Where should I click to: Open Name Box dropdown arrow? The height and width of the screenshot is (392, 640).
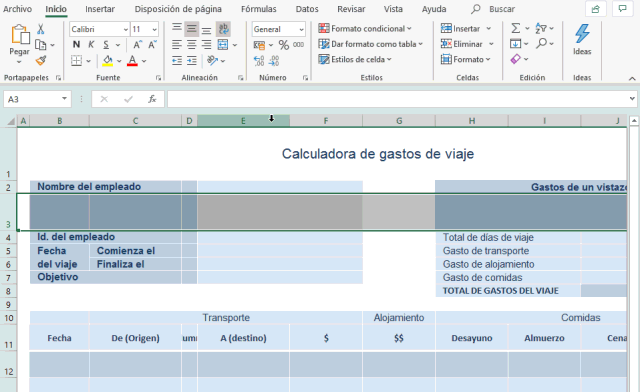[64, 99]
